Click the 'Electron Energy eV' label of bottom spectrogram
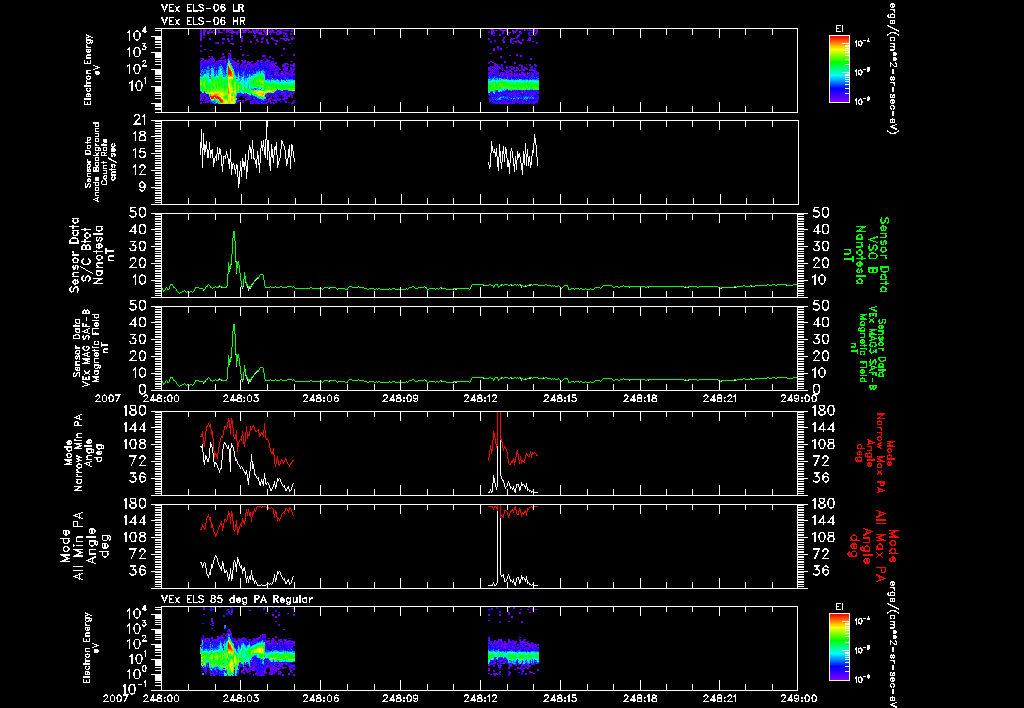 91,647
